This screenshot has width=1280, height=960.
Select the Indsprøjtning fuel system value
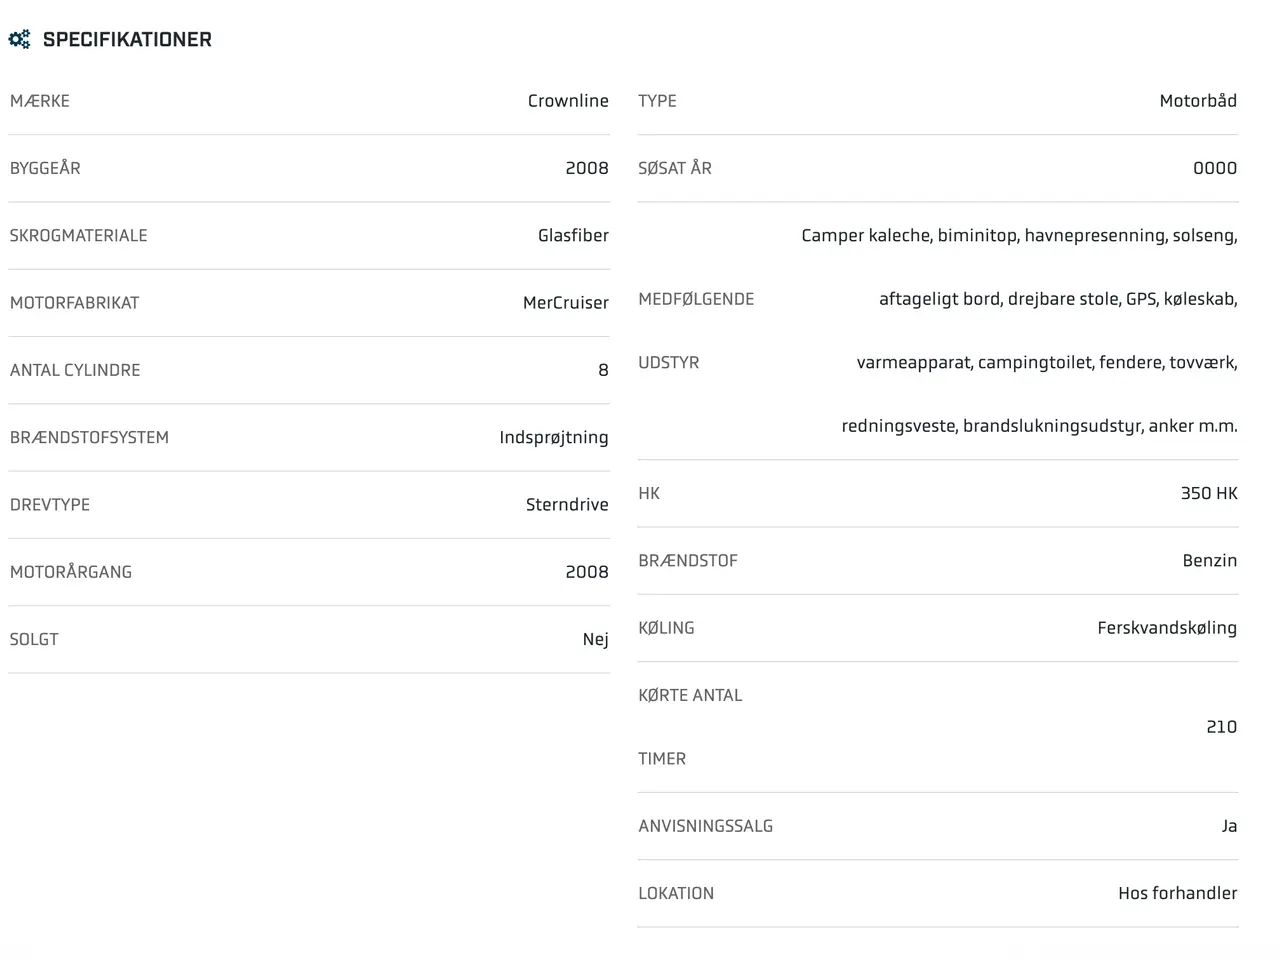(x=554, y=438)
